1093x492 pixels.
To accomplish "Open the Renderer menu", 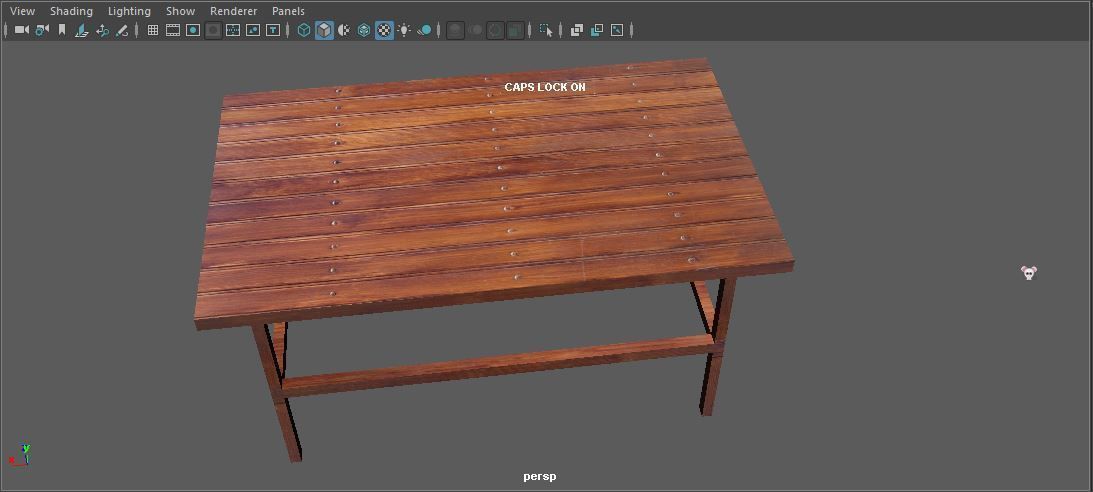I will tap(234, 11).
